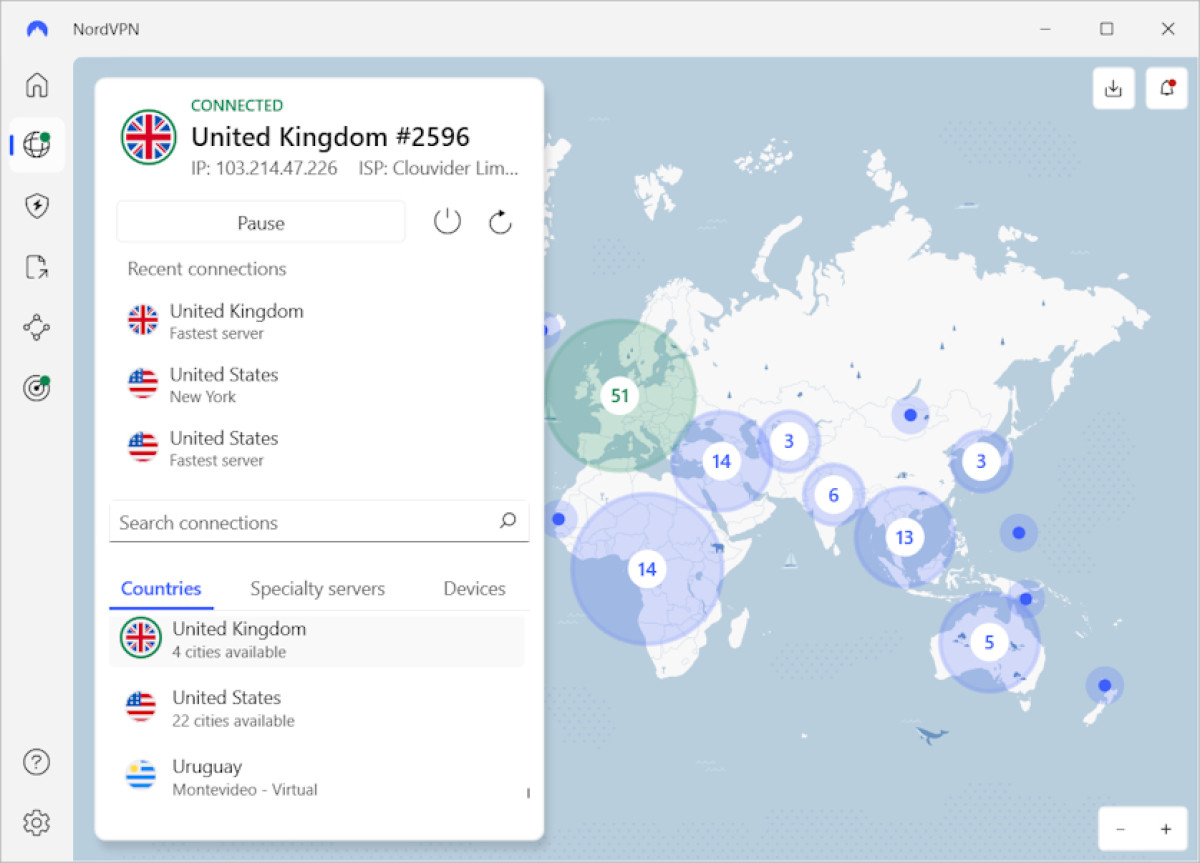Image resolution: width=1200 pixels, height=863 pixels.
Task: Open Settings gear icon
Action: click(x=37, y=823)
